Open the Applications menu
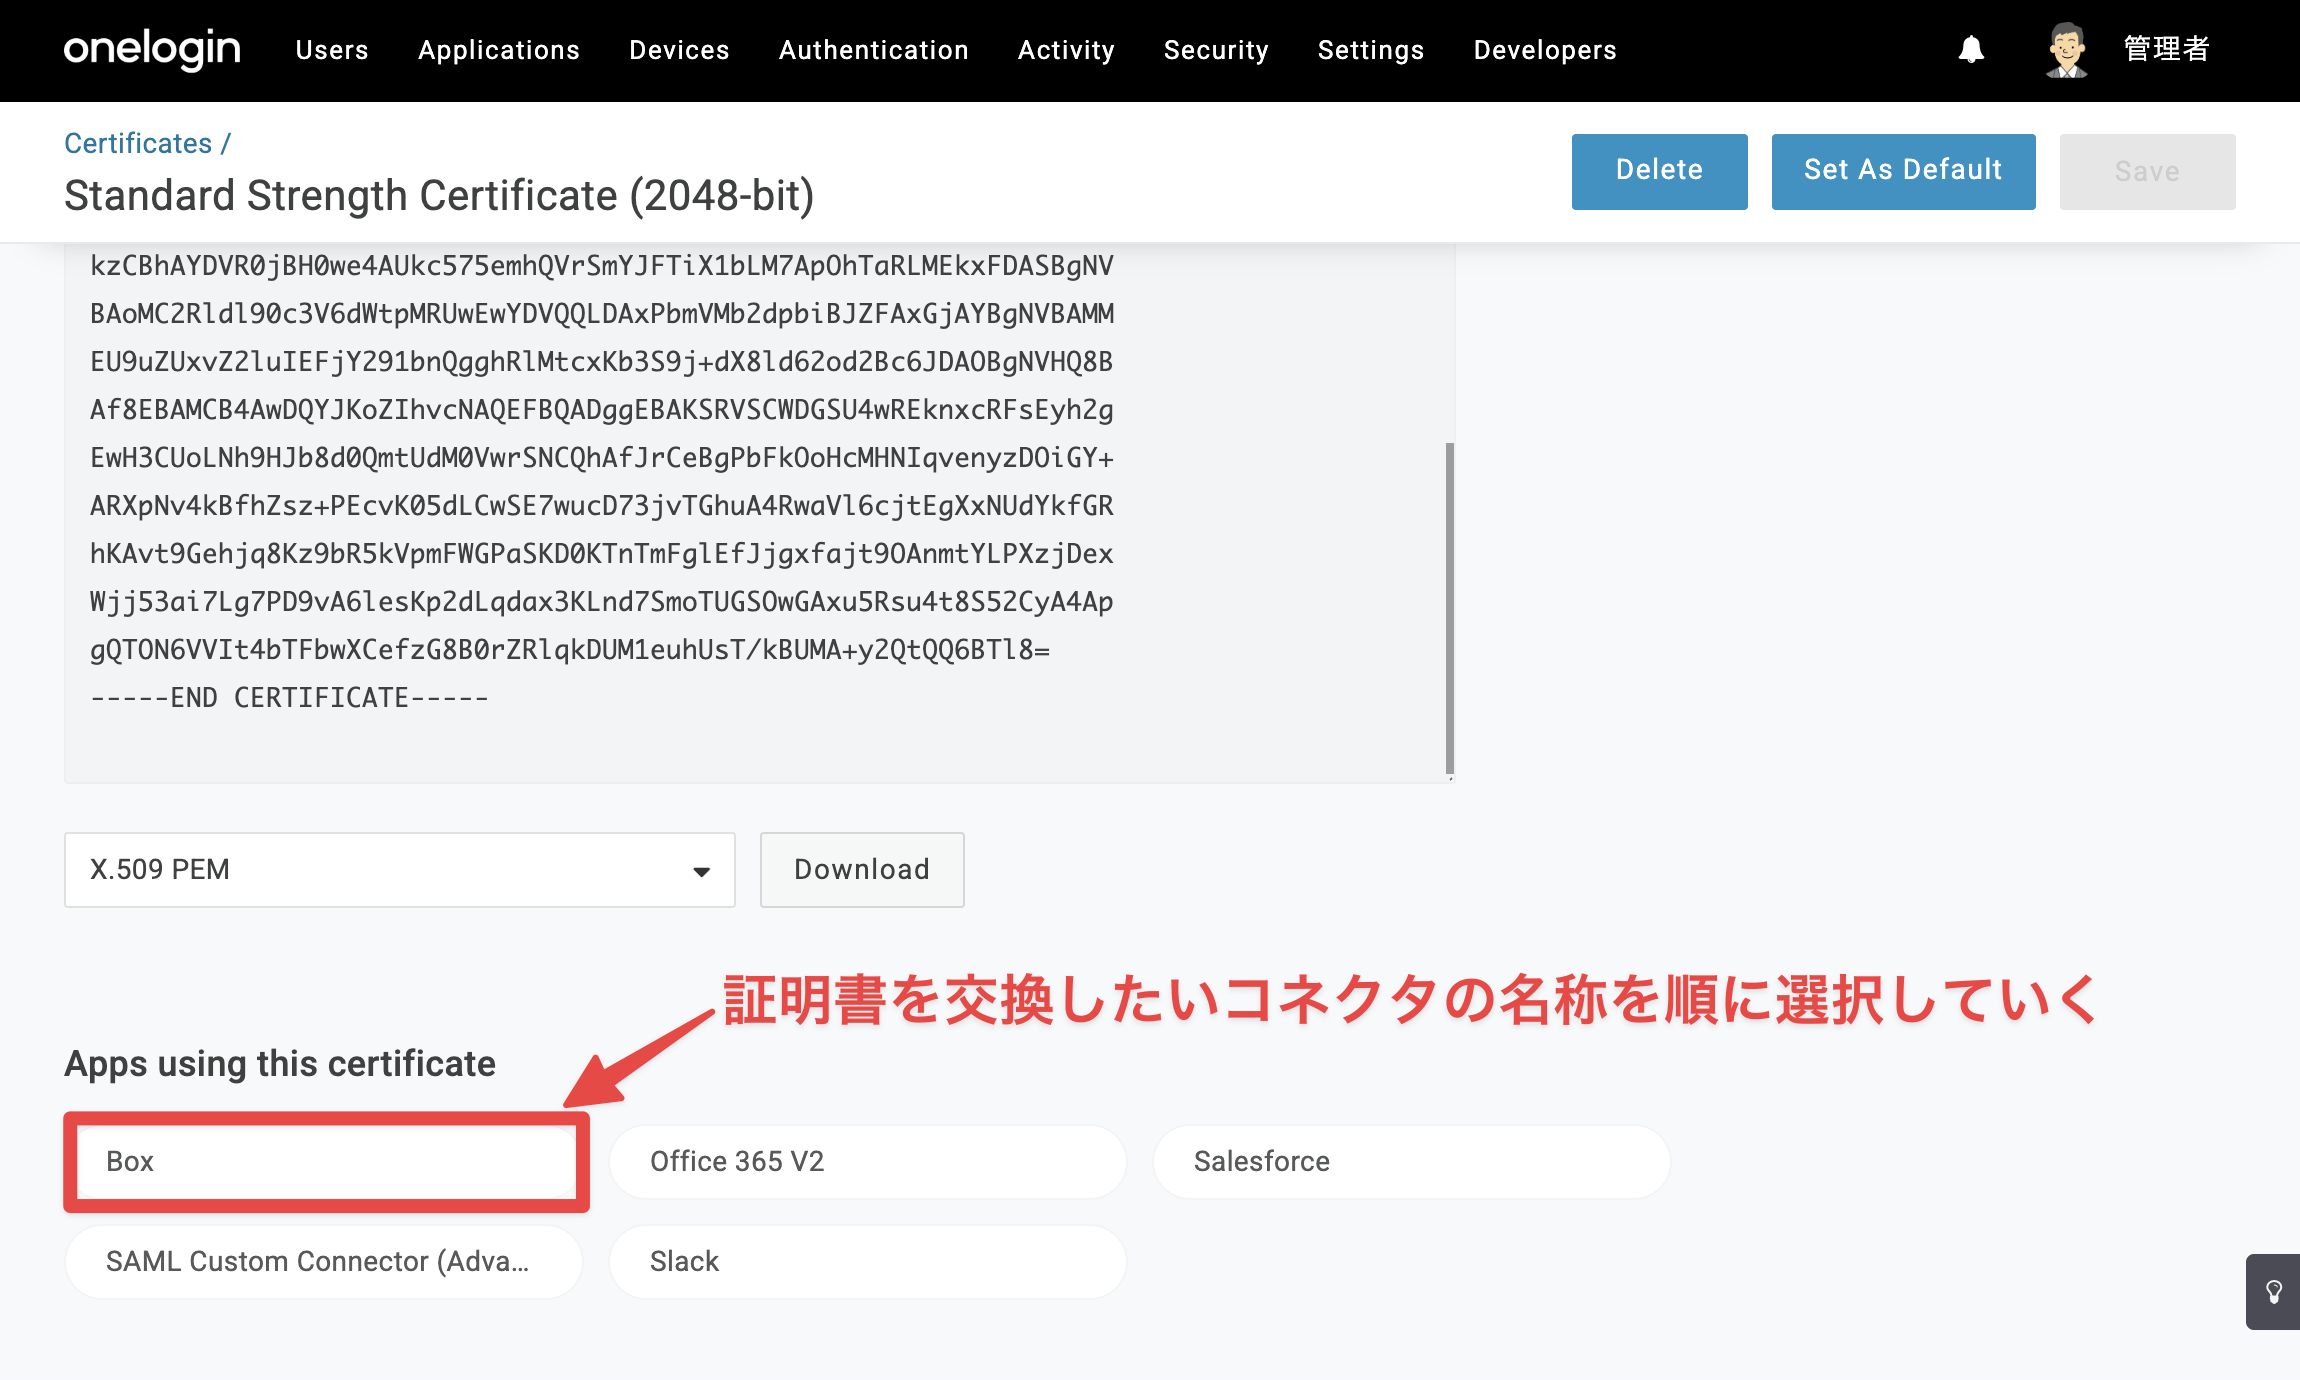Viewport: 2300px width, 1380px height. [499, 50]
